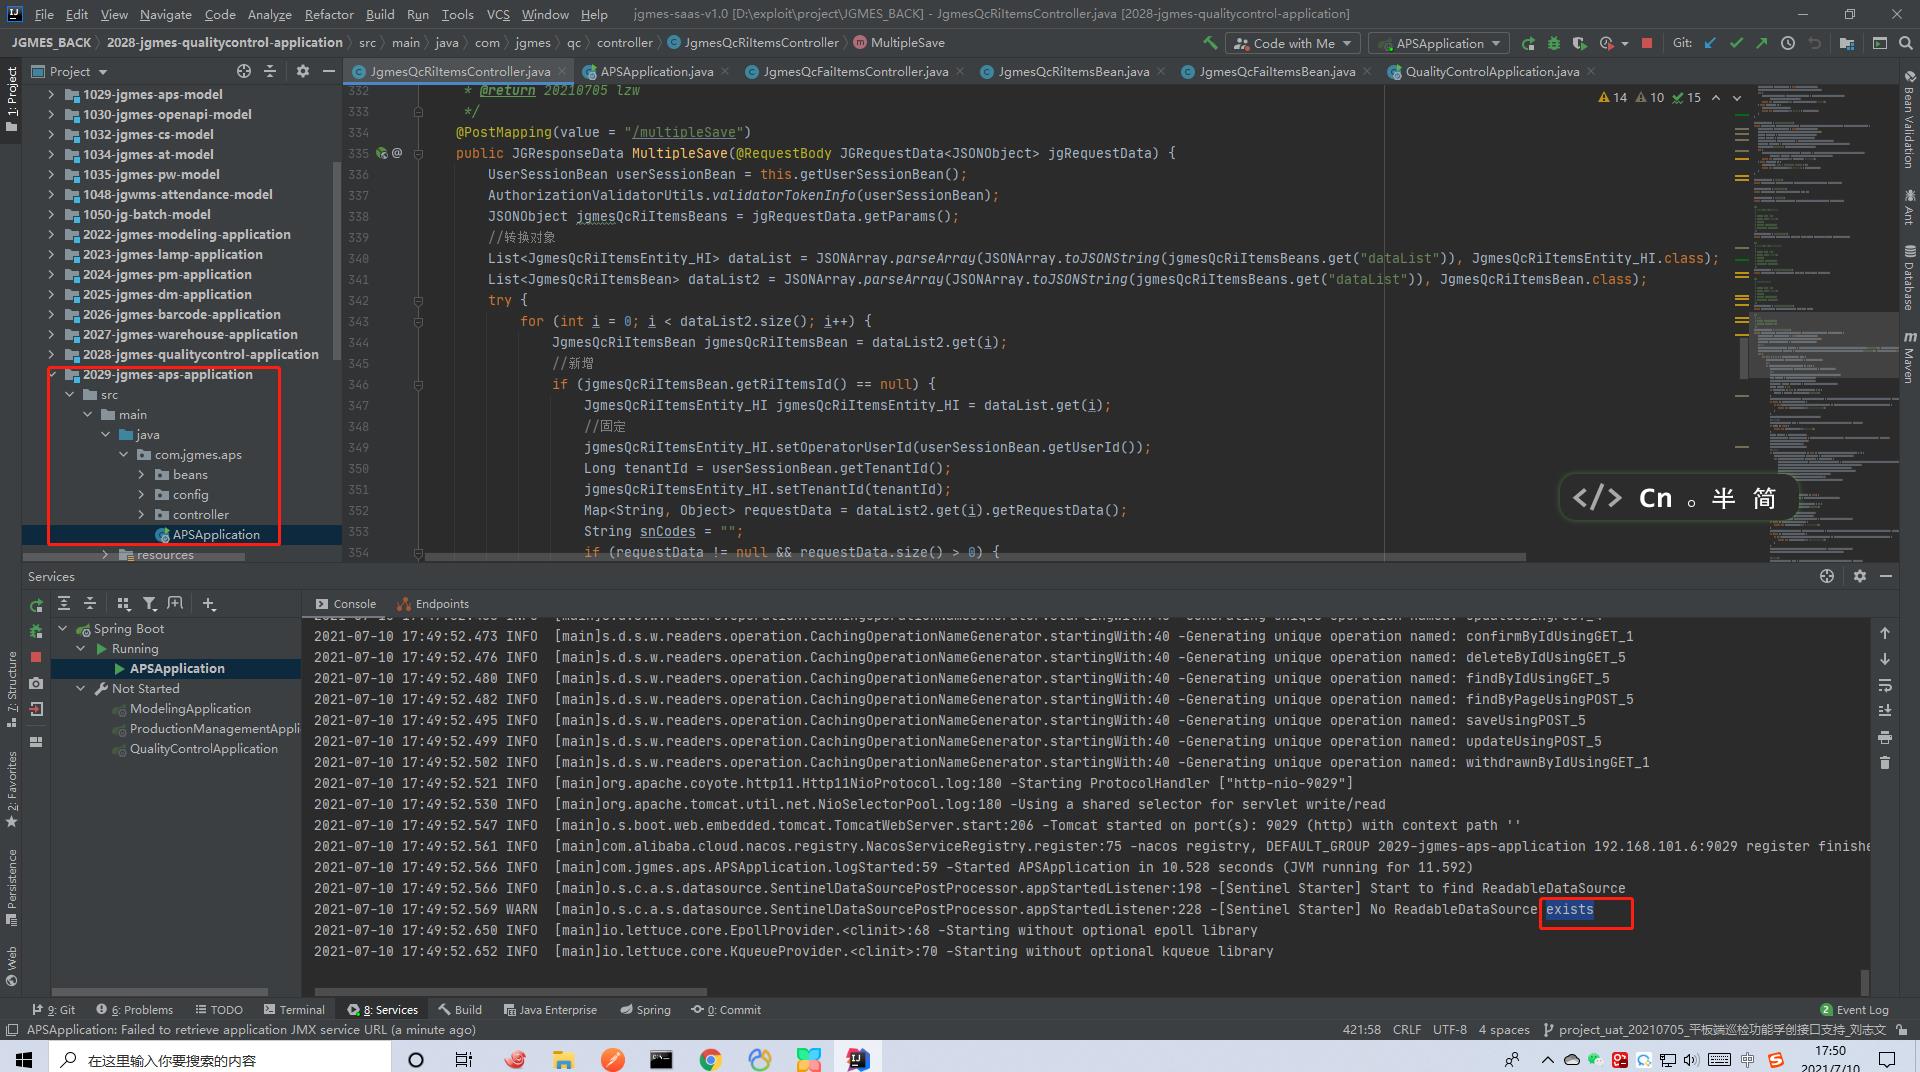Open Build tool window button
Screen dimensions: 1920x1072
coord(460,1009)
